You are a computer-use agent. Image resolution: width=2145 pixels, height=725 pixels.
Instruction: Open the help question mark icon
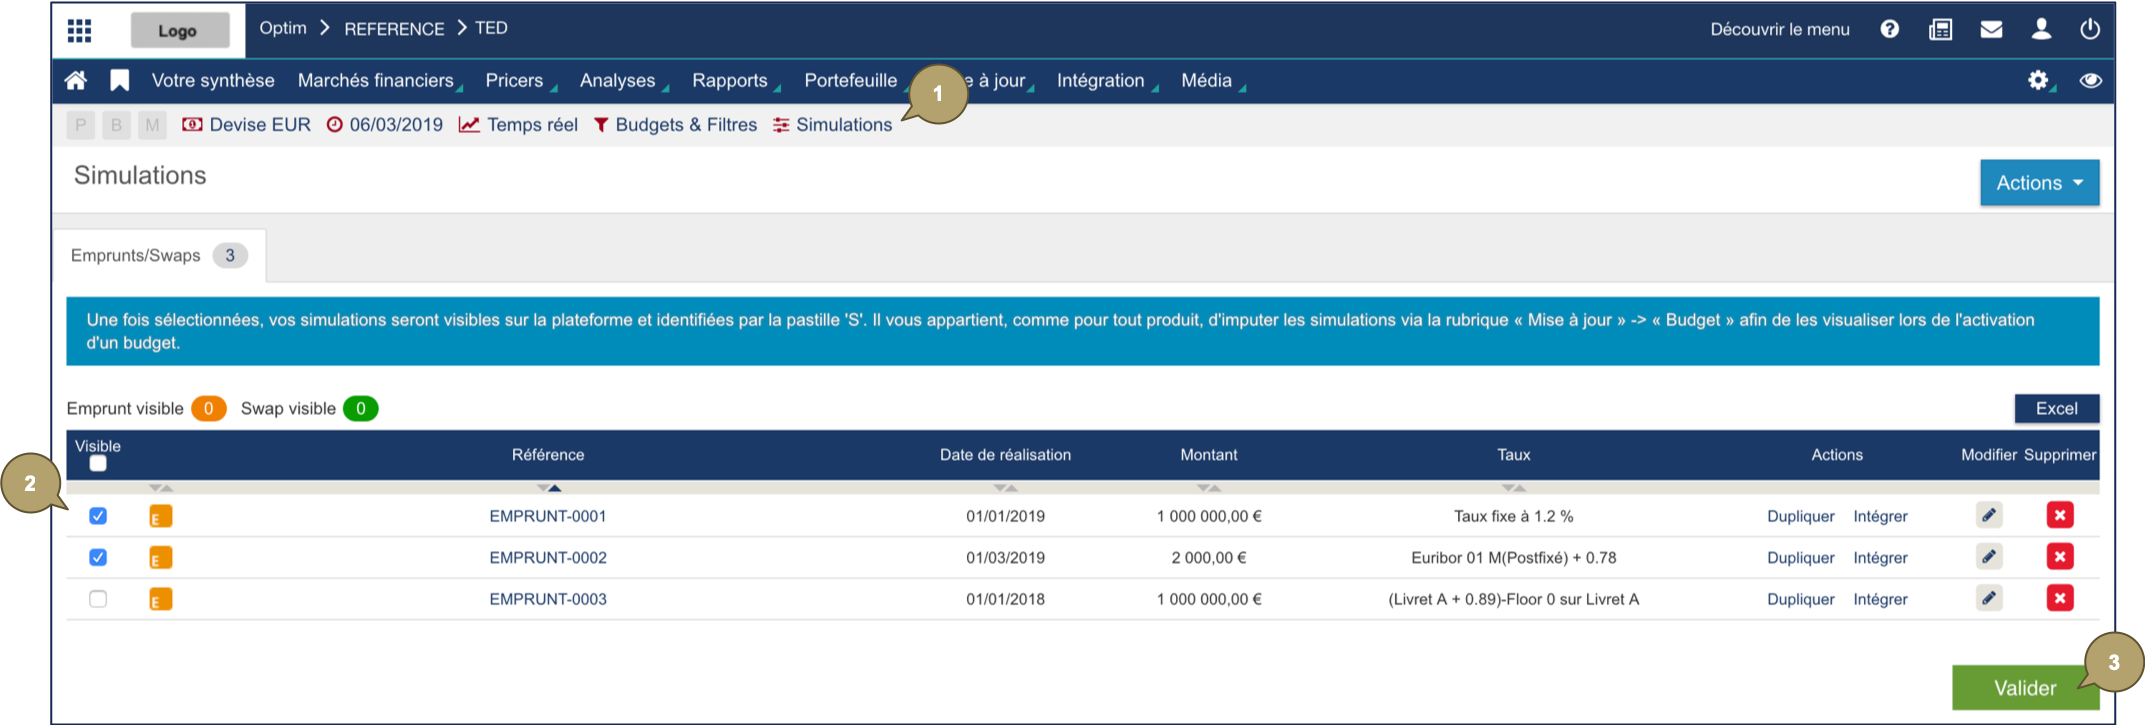pyautogui.click(x=1889, y=29)
